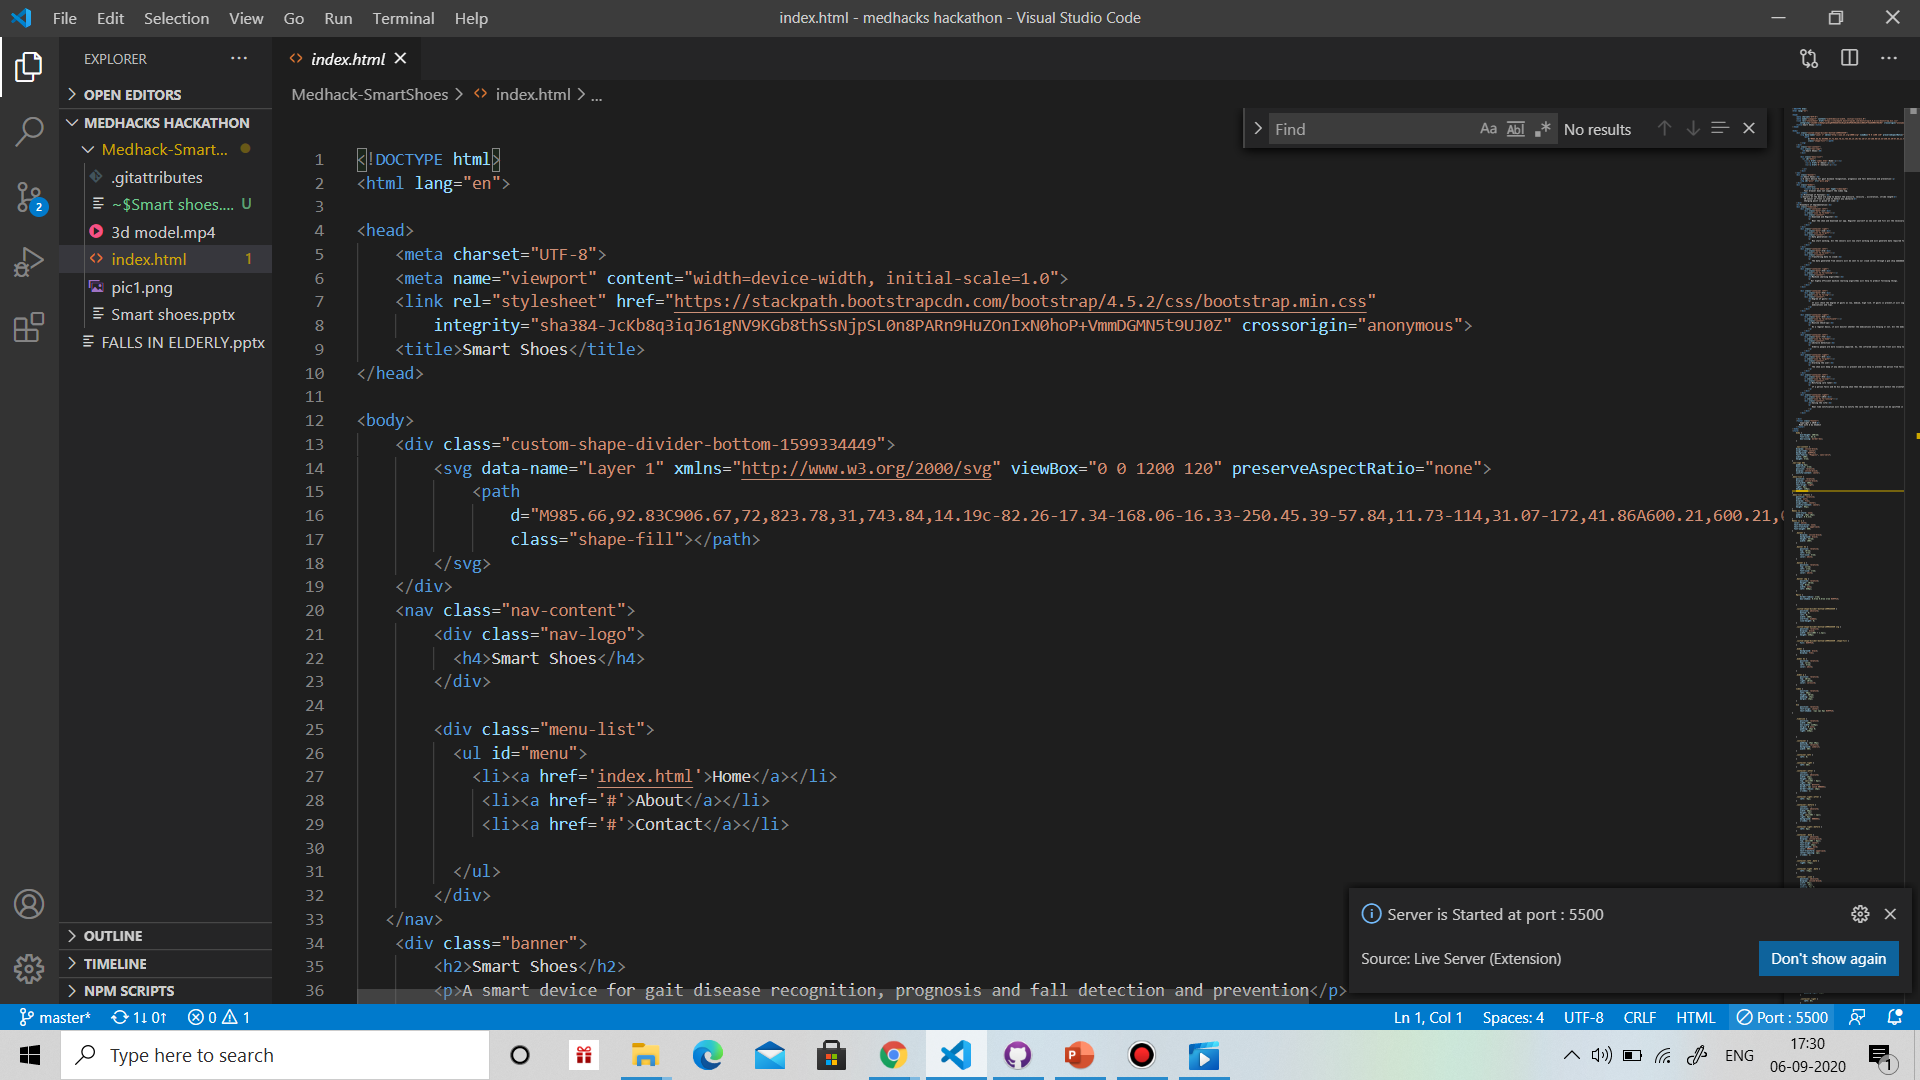Open the Search view in activity bar
This screenshot has width=1920, height=1080.
(x=29, y=131)
